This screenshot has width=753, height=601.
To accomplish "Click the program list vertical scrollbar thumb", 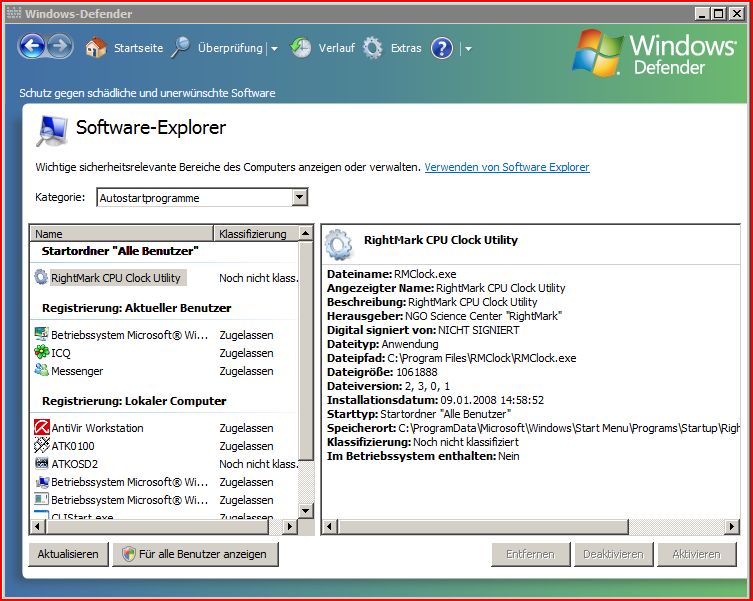I will [305, 350].
